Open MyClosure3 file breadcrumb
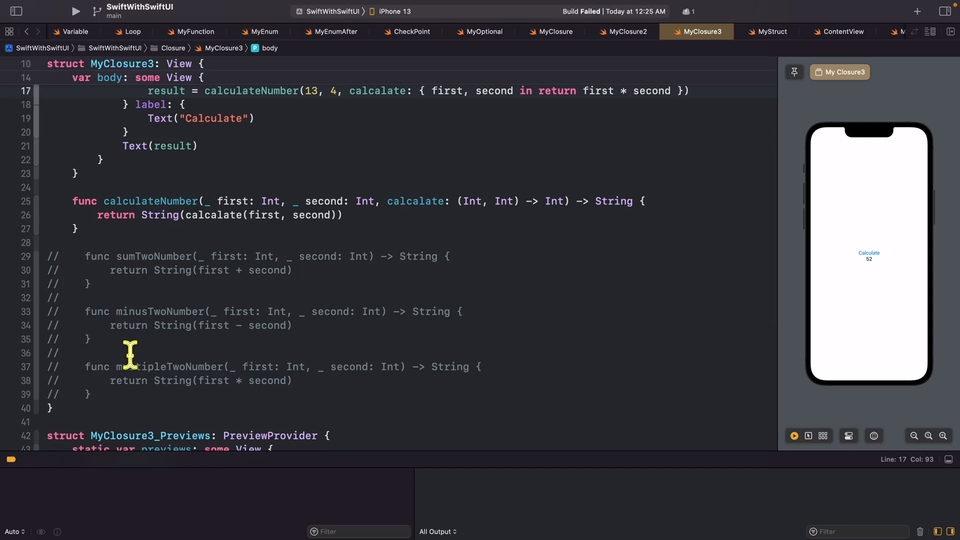The width and height of the screenshot is (960, 540). 219,48
